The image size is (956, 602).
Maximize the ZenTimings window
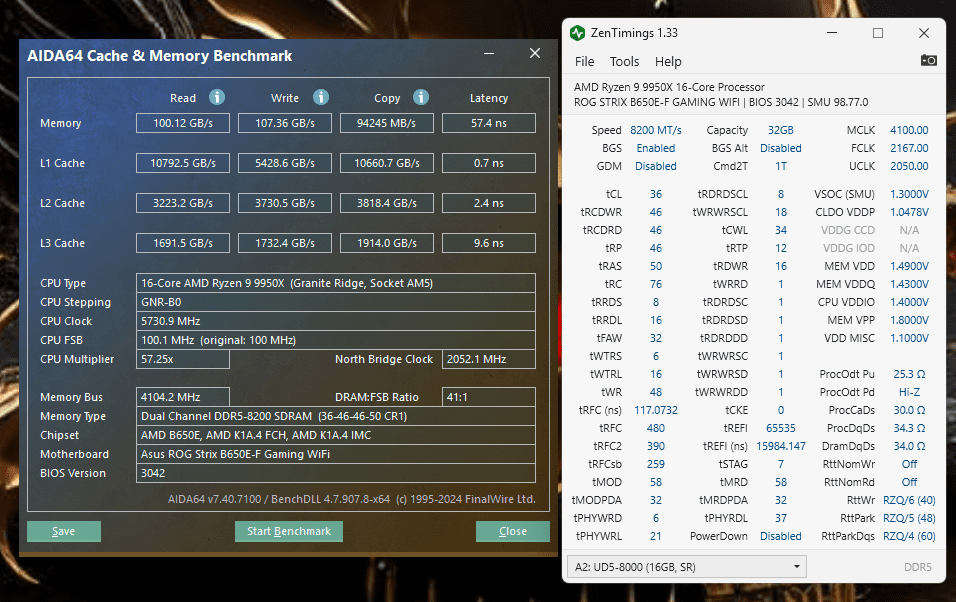pos(878,33)
